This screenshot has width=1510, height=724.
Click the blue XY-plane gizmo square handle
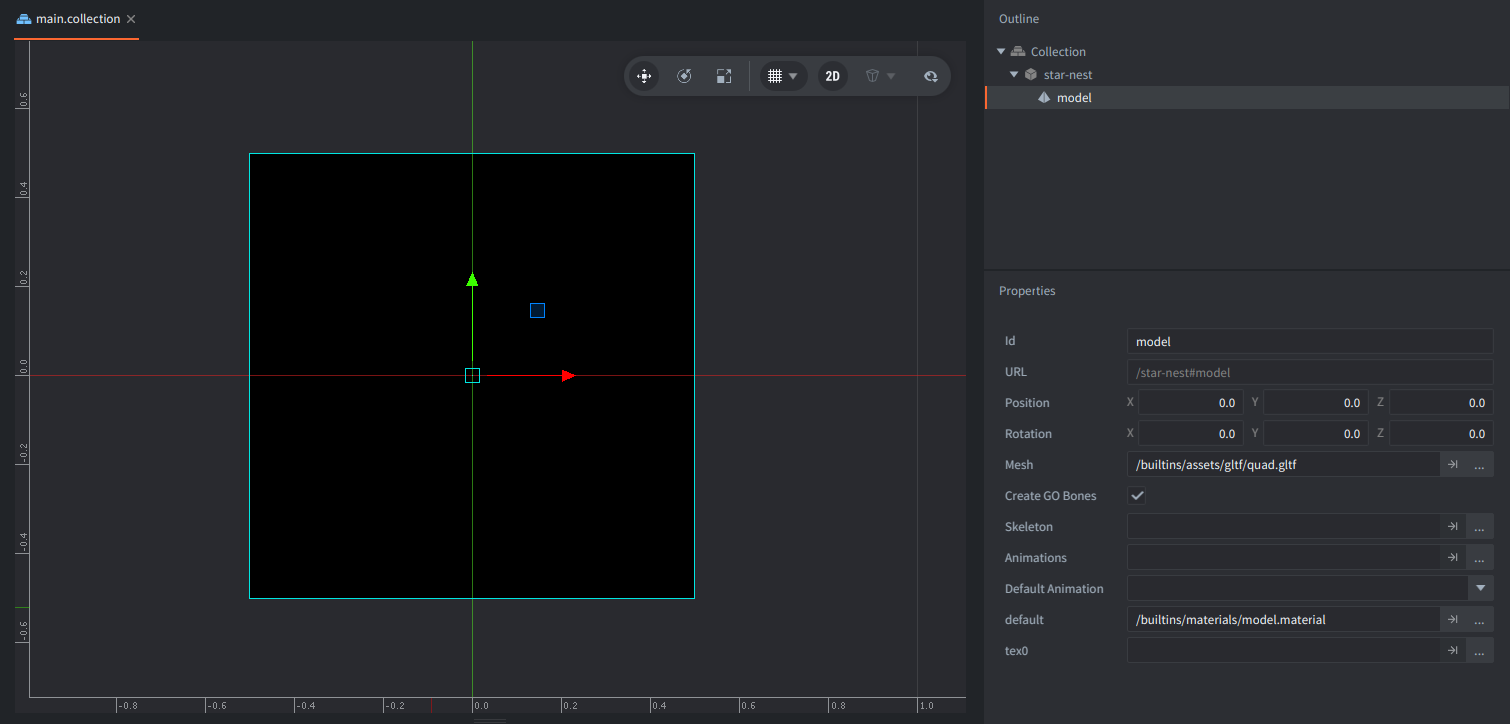pos(537,311)
